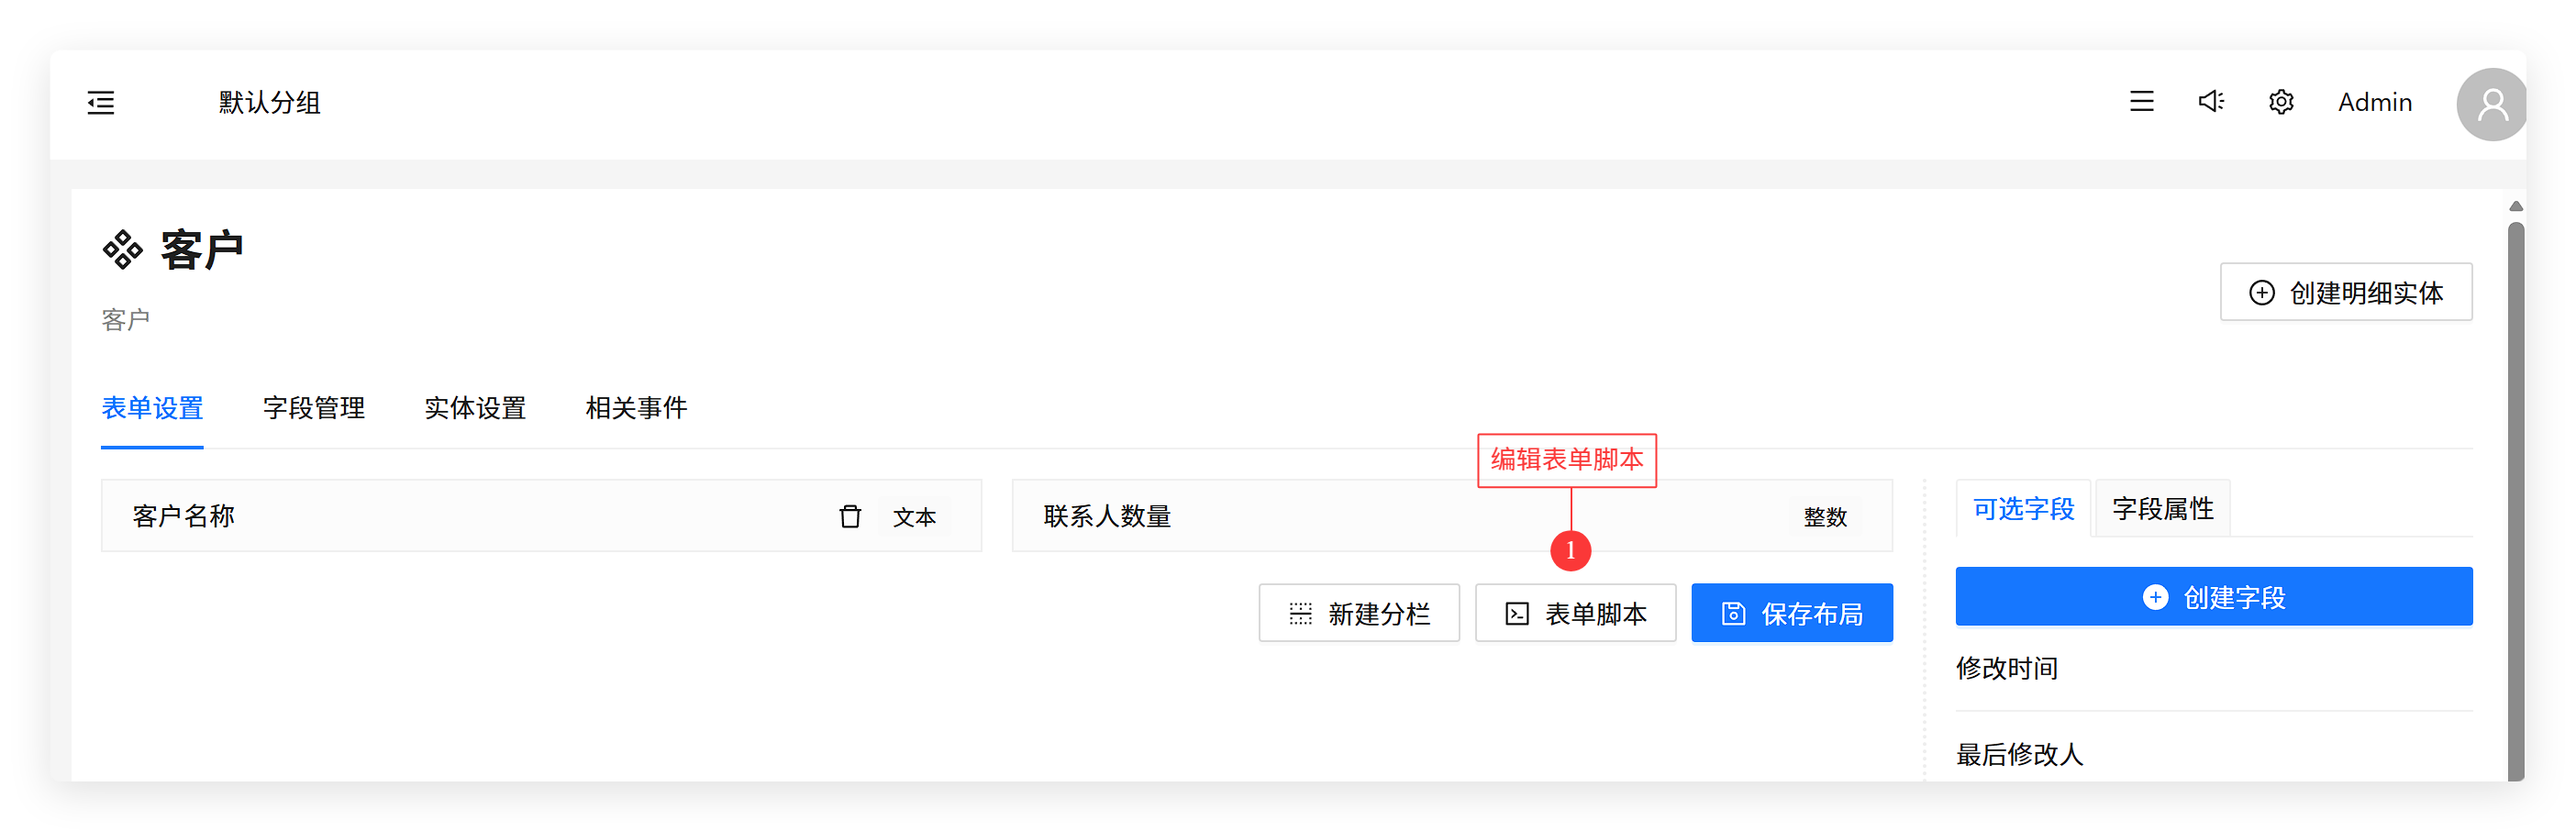Select the 表单设置 tab
2576x831 pixels.
coord(152,408)
